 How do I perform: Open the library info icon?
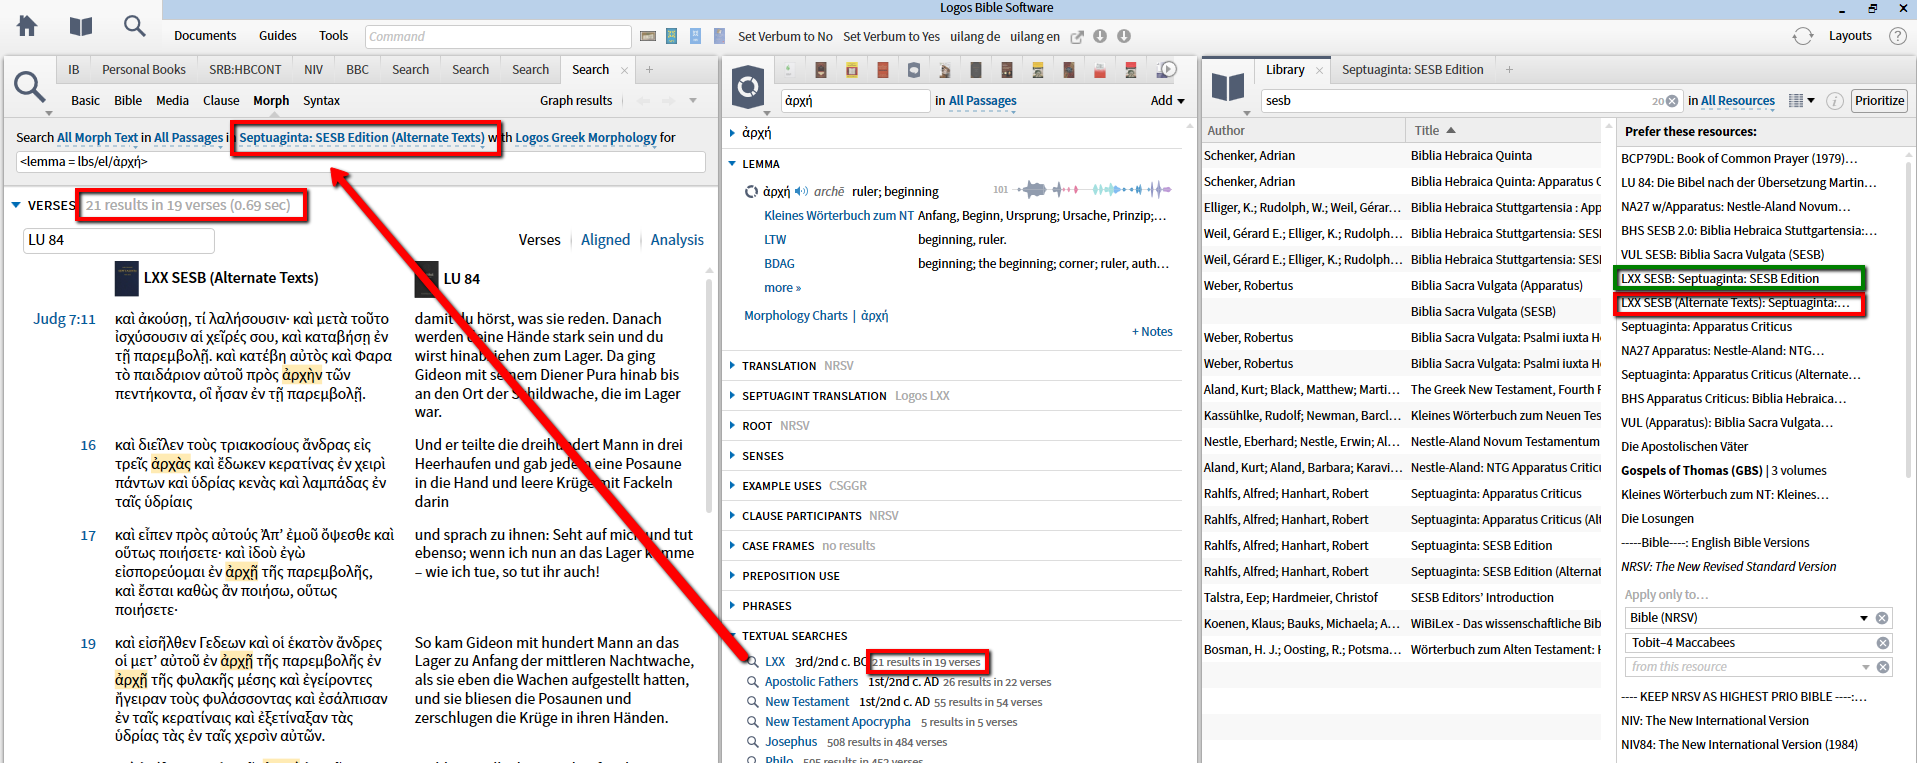pyautogui.click(x=1835, y=101)
